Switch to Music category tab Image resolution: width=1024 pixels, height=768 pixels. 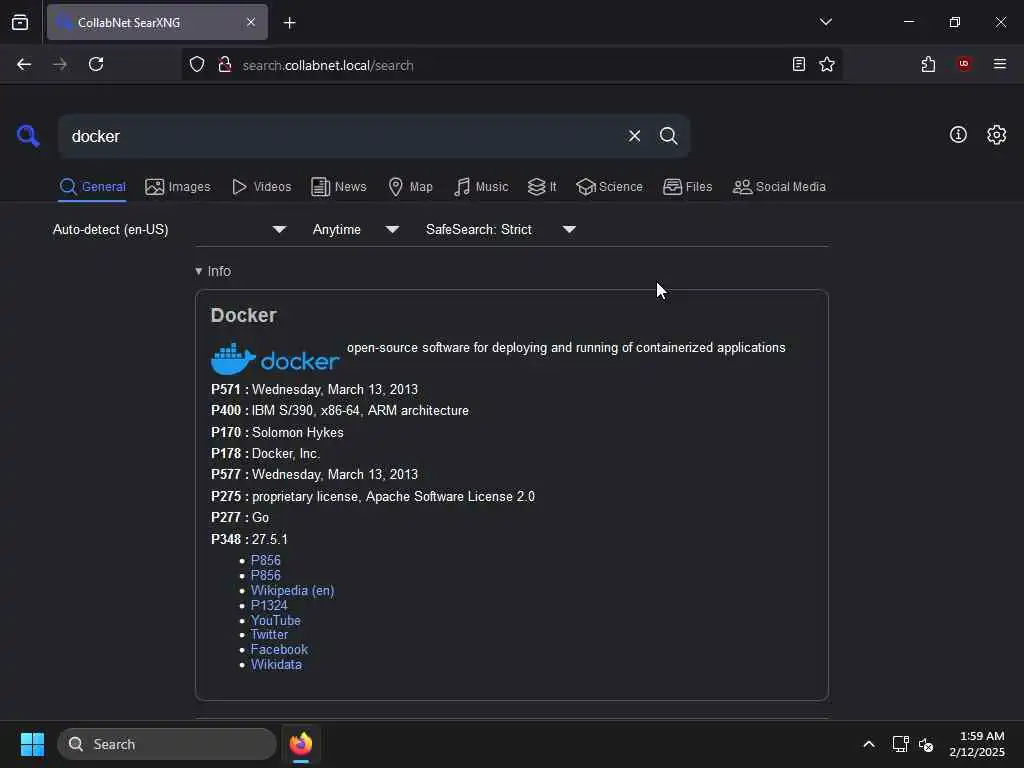481,187
